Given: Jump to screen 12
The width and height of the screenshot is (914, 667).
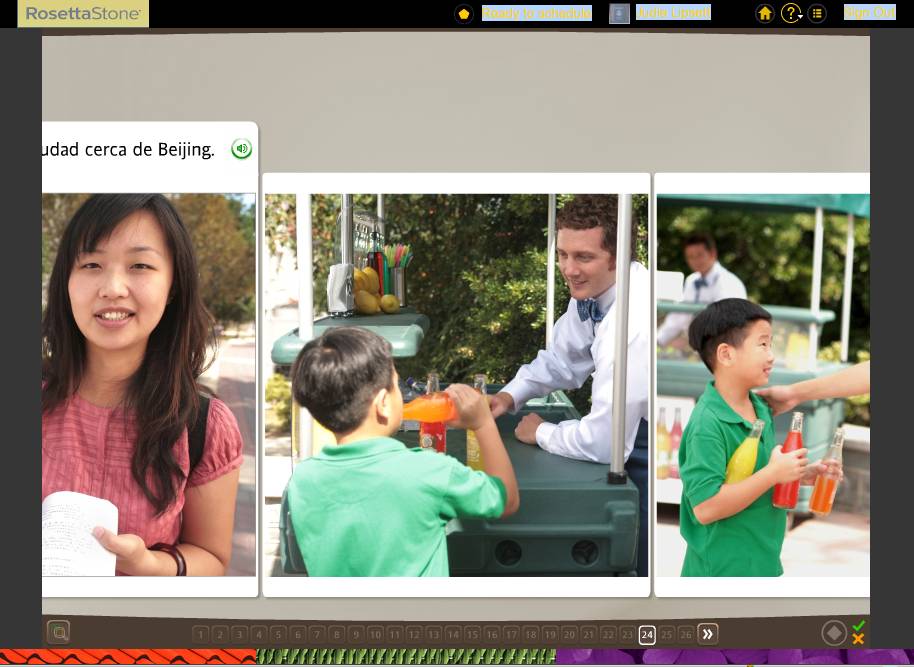Looking at the screenshot, I should coord(414,634).
